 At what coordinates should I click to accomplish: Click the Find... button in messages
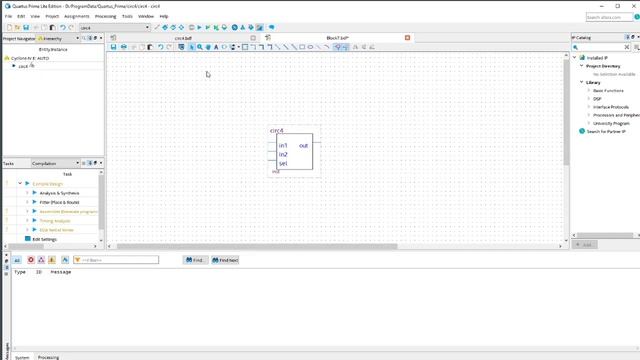tap(196, 260)
